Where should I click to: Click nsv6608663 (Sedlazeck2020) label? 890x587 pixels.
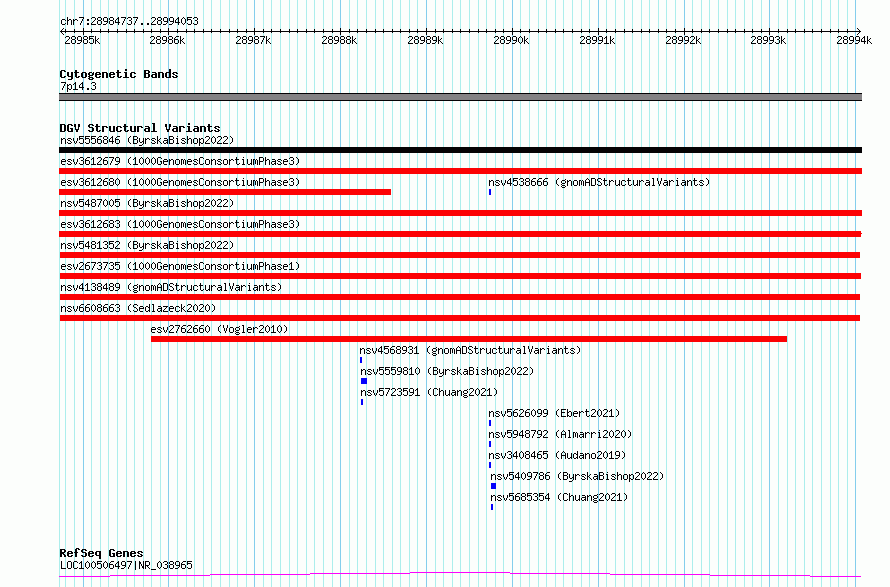tap(138, 308)
